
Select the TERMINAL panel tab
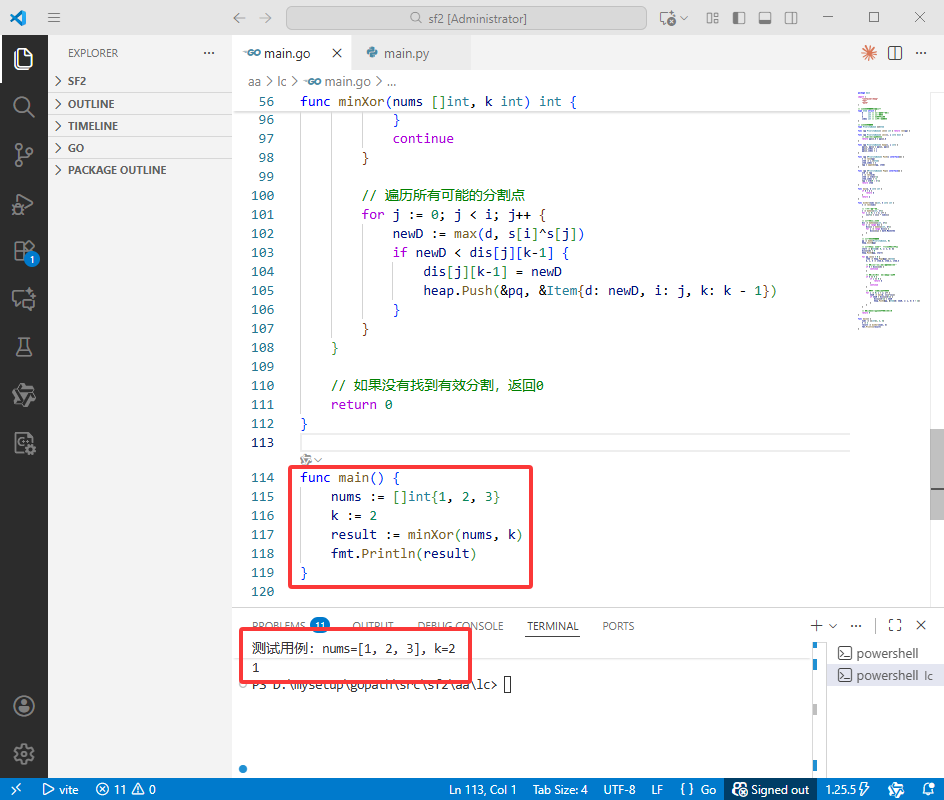[553, 626]
